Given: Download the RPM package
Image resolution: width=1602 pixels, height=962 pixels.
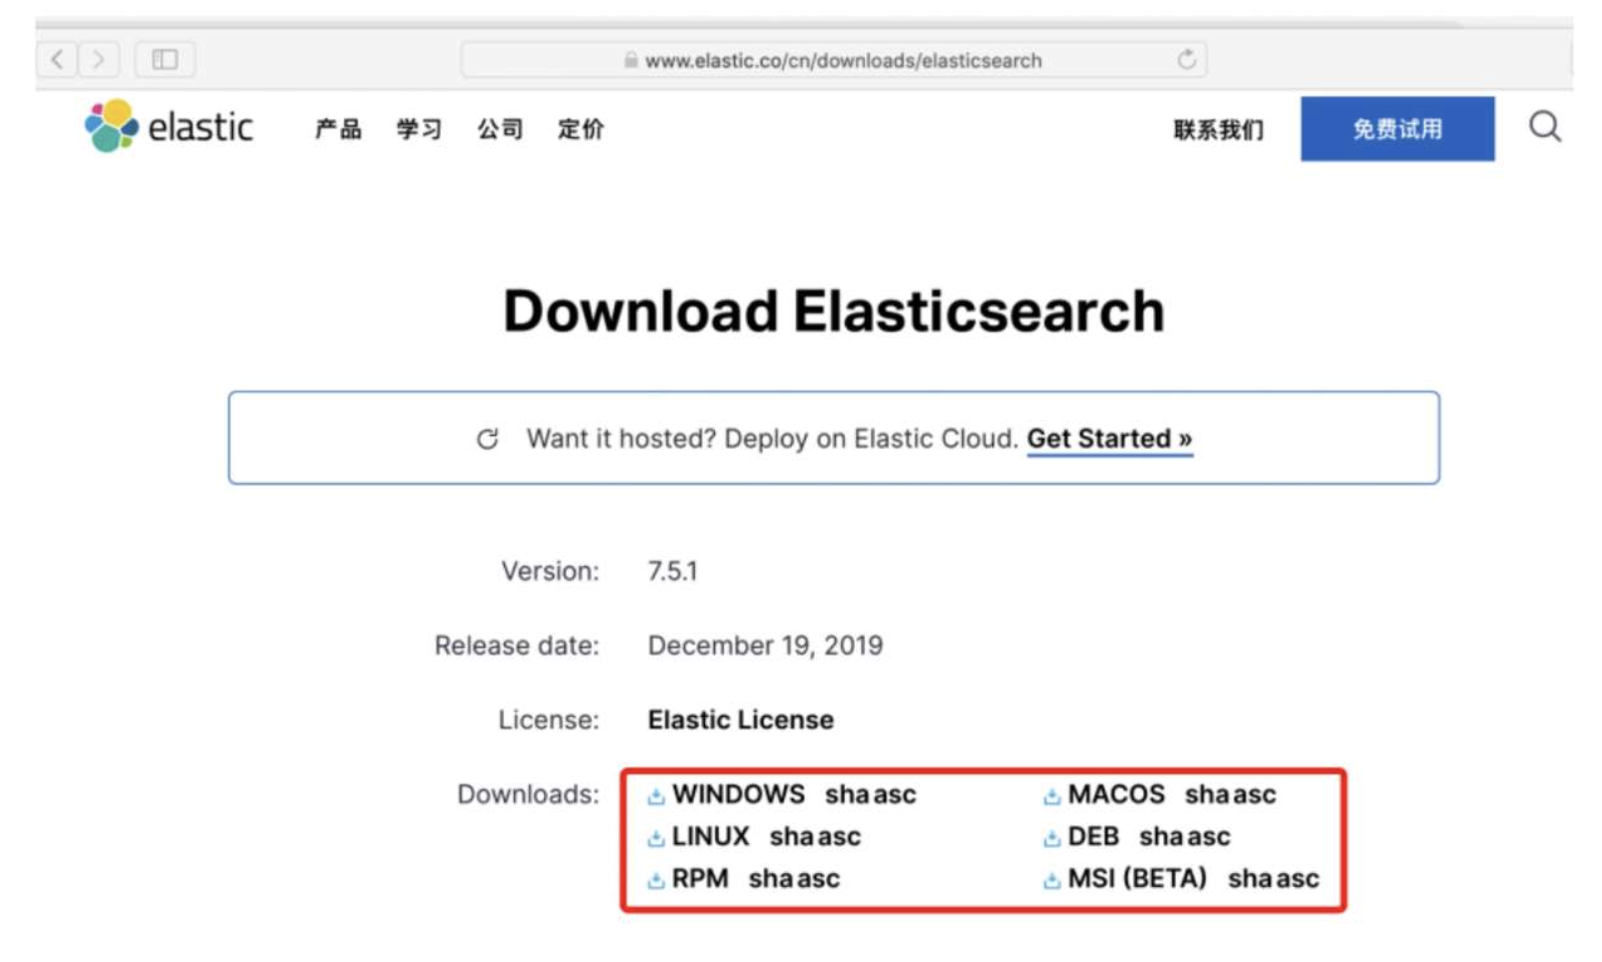Looking at the screenshot, I should click(x=700, y=879).
